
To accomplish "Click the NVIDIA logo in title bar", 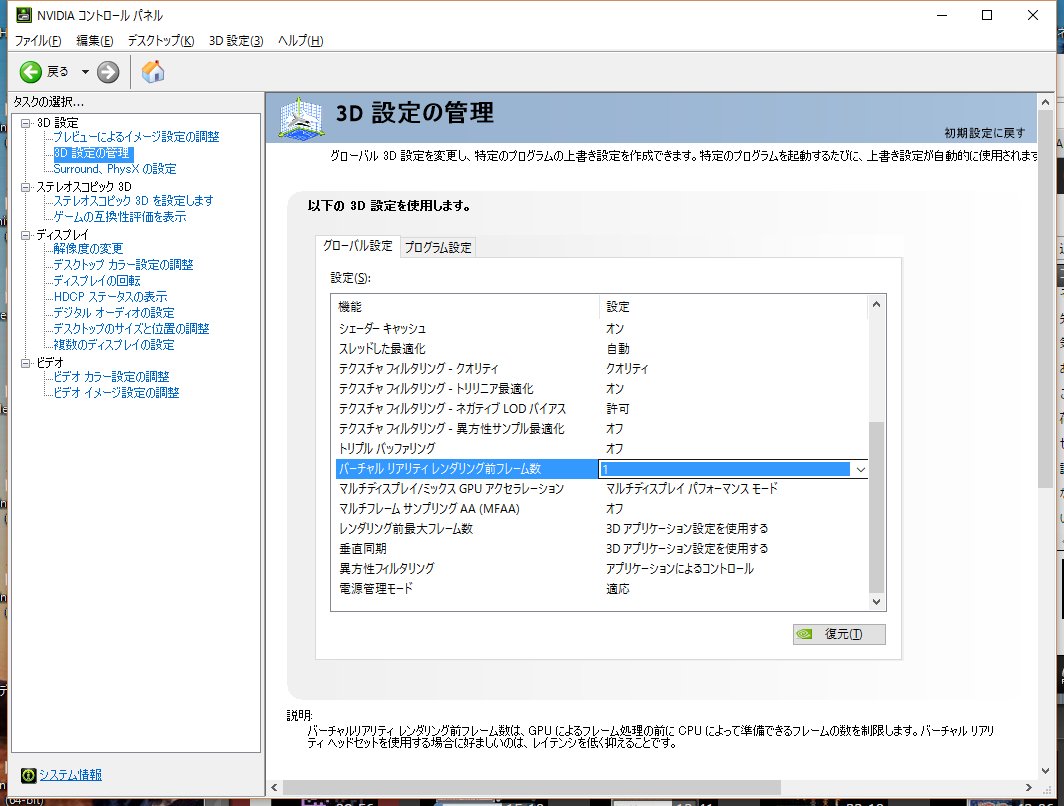I will coord(24,15).
